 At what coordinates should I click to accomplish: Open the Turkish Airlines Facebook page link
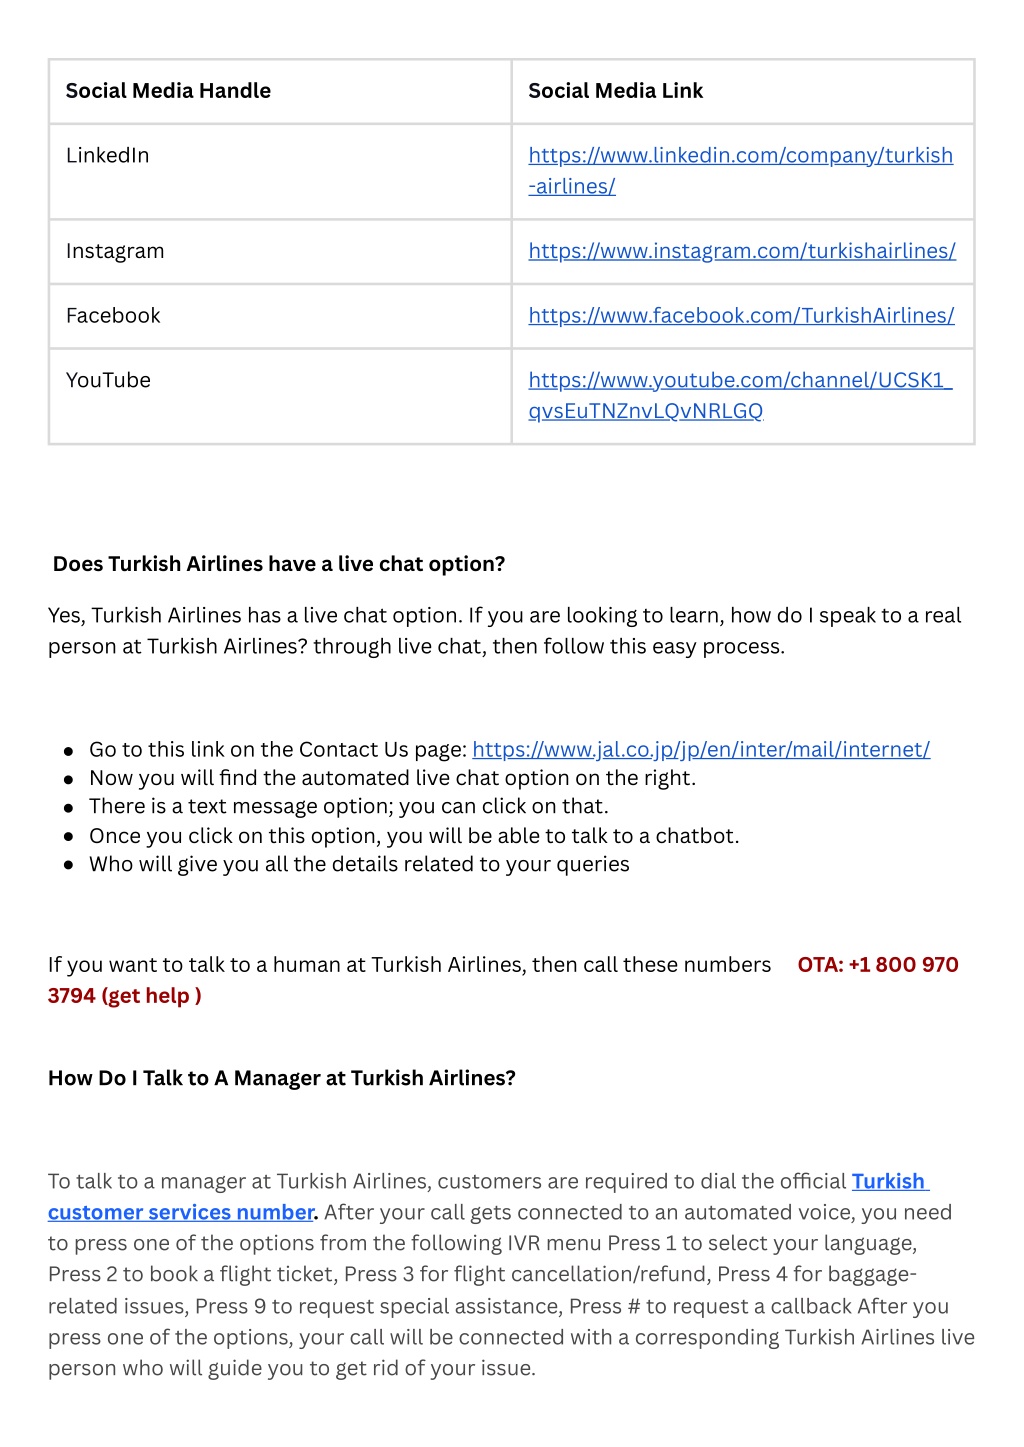741,315
